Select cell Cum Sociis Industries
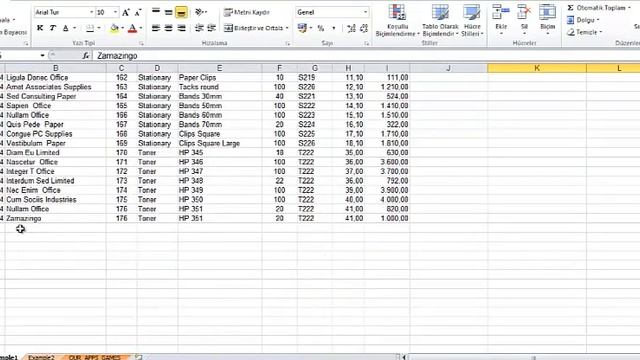The height and width of the screenshot is (360, 640). 56,200
